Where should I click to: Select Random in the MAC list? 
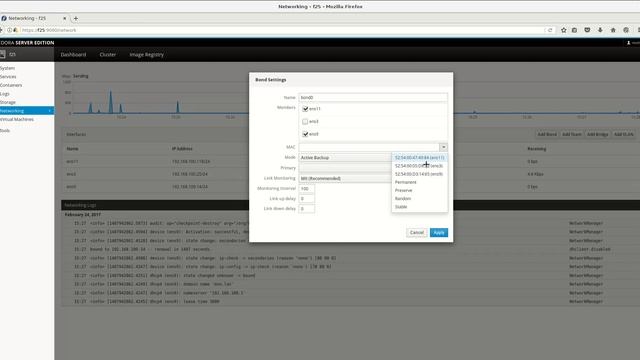[420, 198]
